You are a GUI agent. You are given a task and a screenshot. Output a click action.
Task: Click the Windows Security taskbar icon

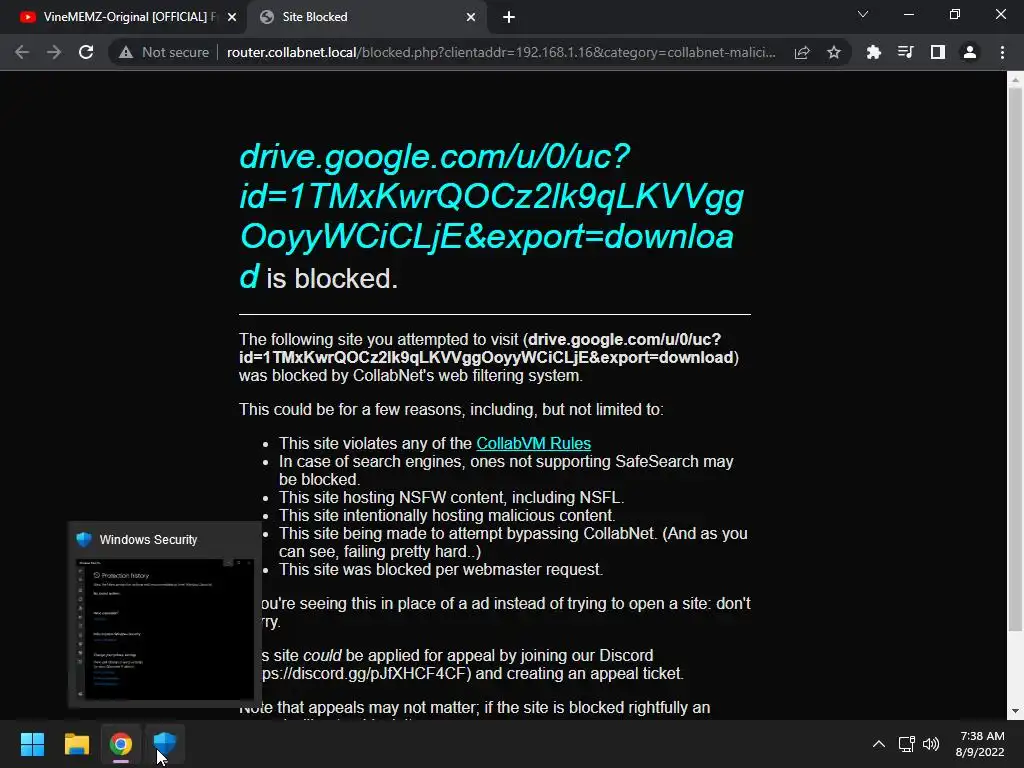(165, 744)
